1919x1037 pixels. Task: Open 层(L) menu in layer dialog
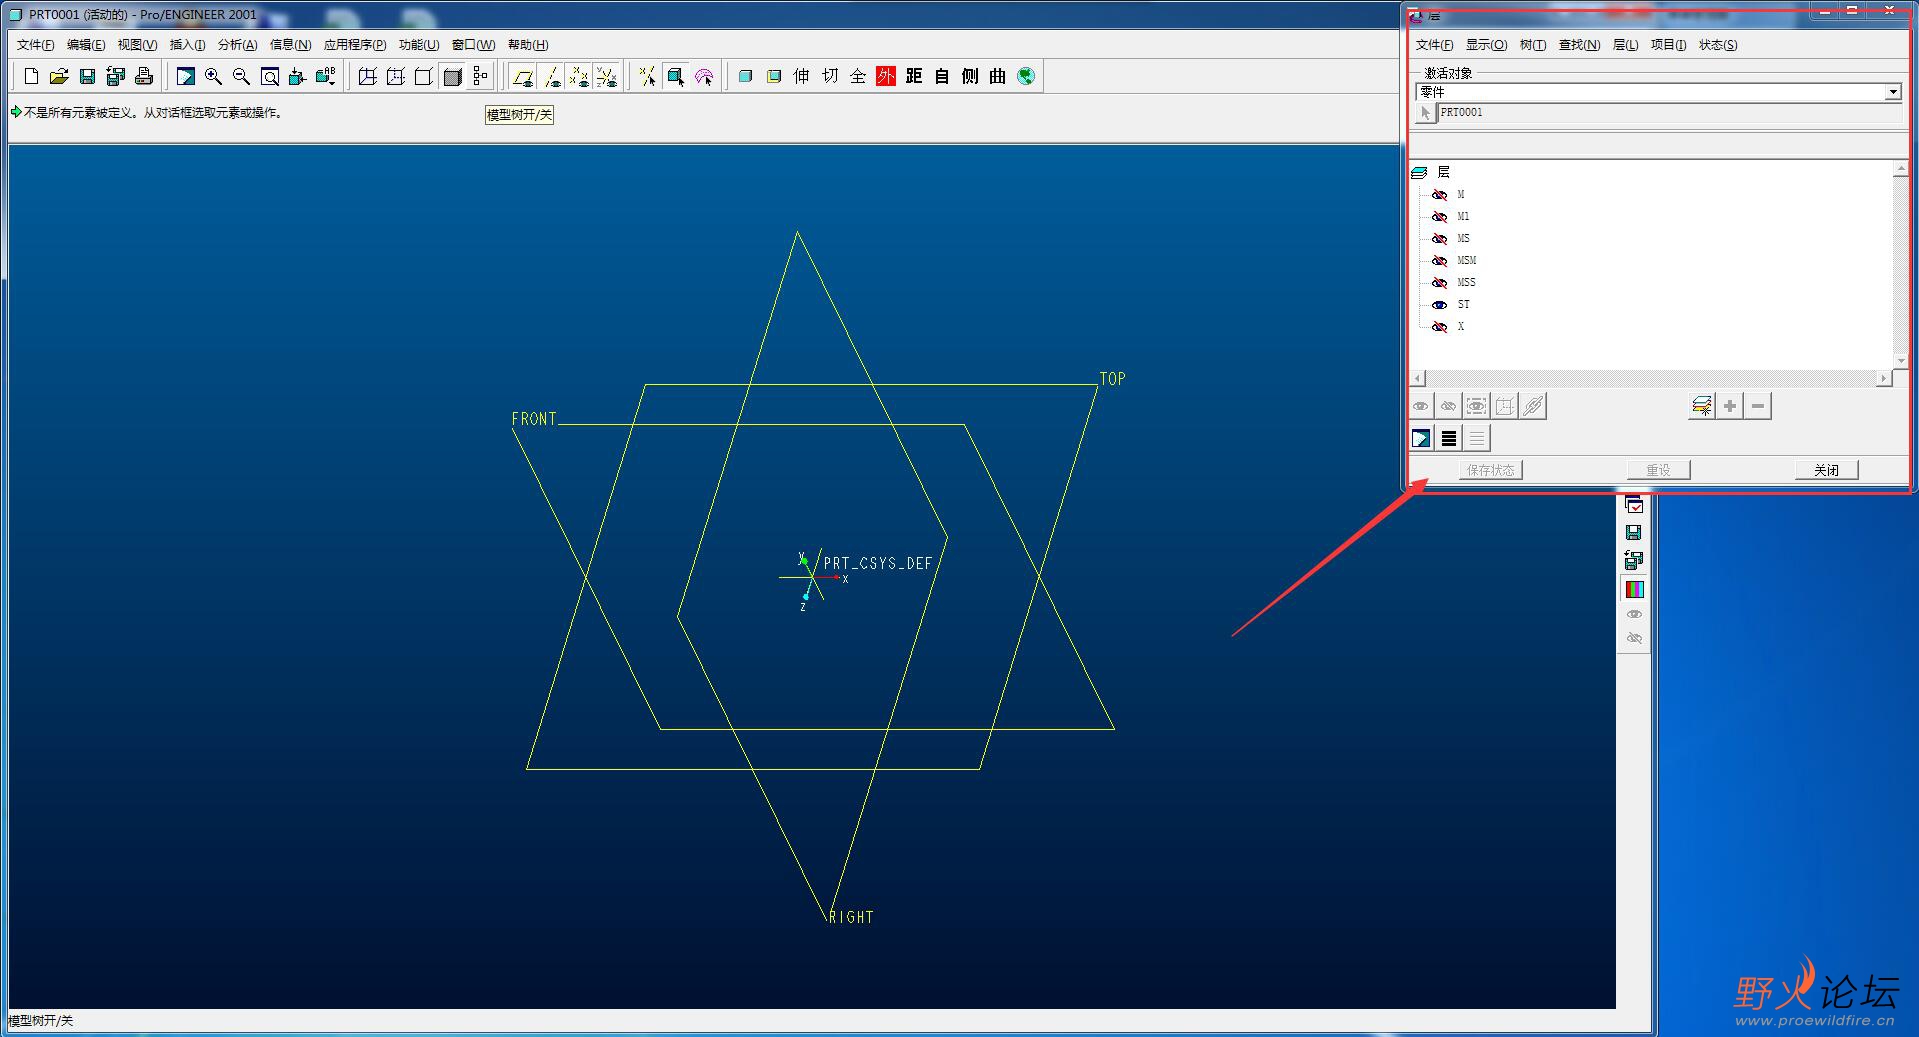tap(1625, 45)
